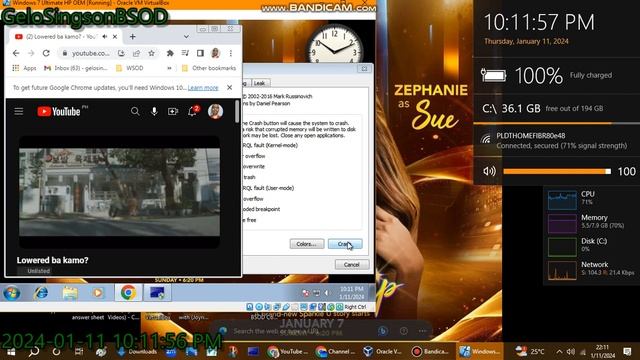Open YouTube hamburger guide menu
This screenshot has width=640, height=360.
coord(19,111)
